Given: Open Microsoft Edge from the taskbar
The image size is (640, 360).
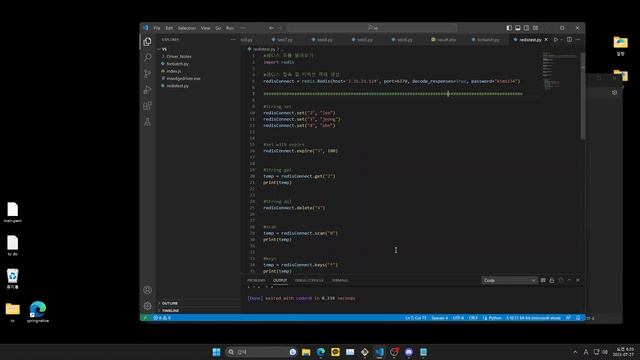Looking at the screenshot, I should pyautogui.click(x=321, y=352).
